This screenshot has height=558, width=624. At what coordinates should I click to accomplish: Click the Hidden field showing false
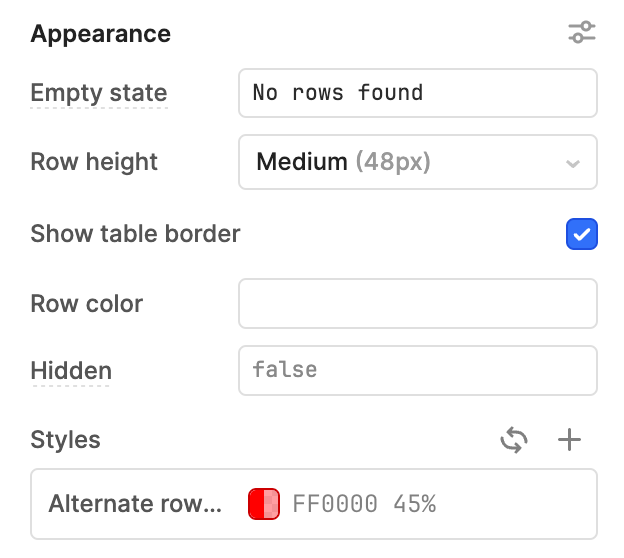[418, 371]
